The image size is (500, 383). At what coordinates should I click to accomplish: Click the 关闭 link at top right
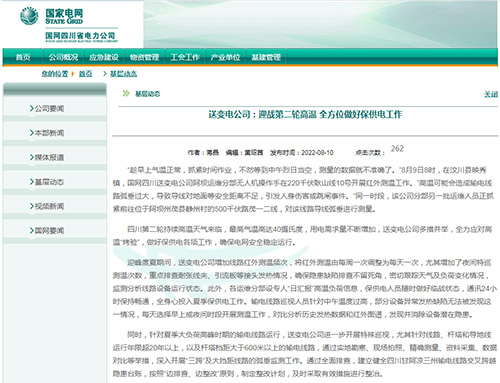[491, 94]
